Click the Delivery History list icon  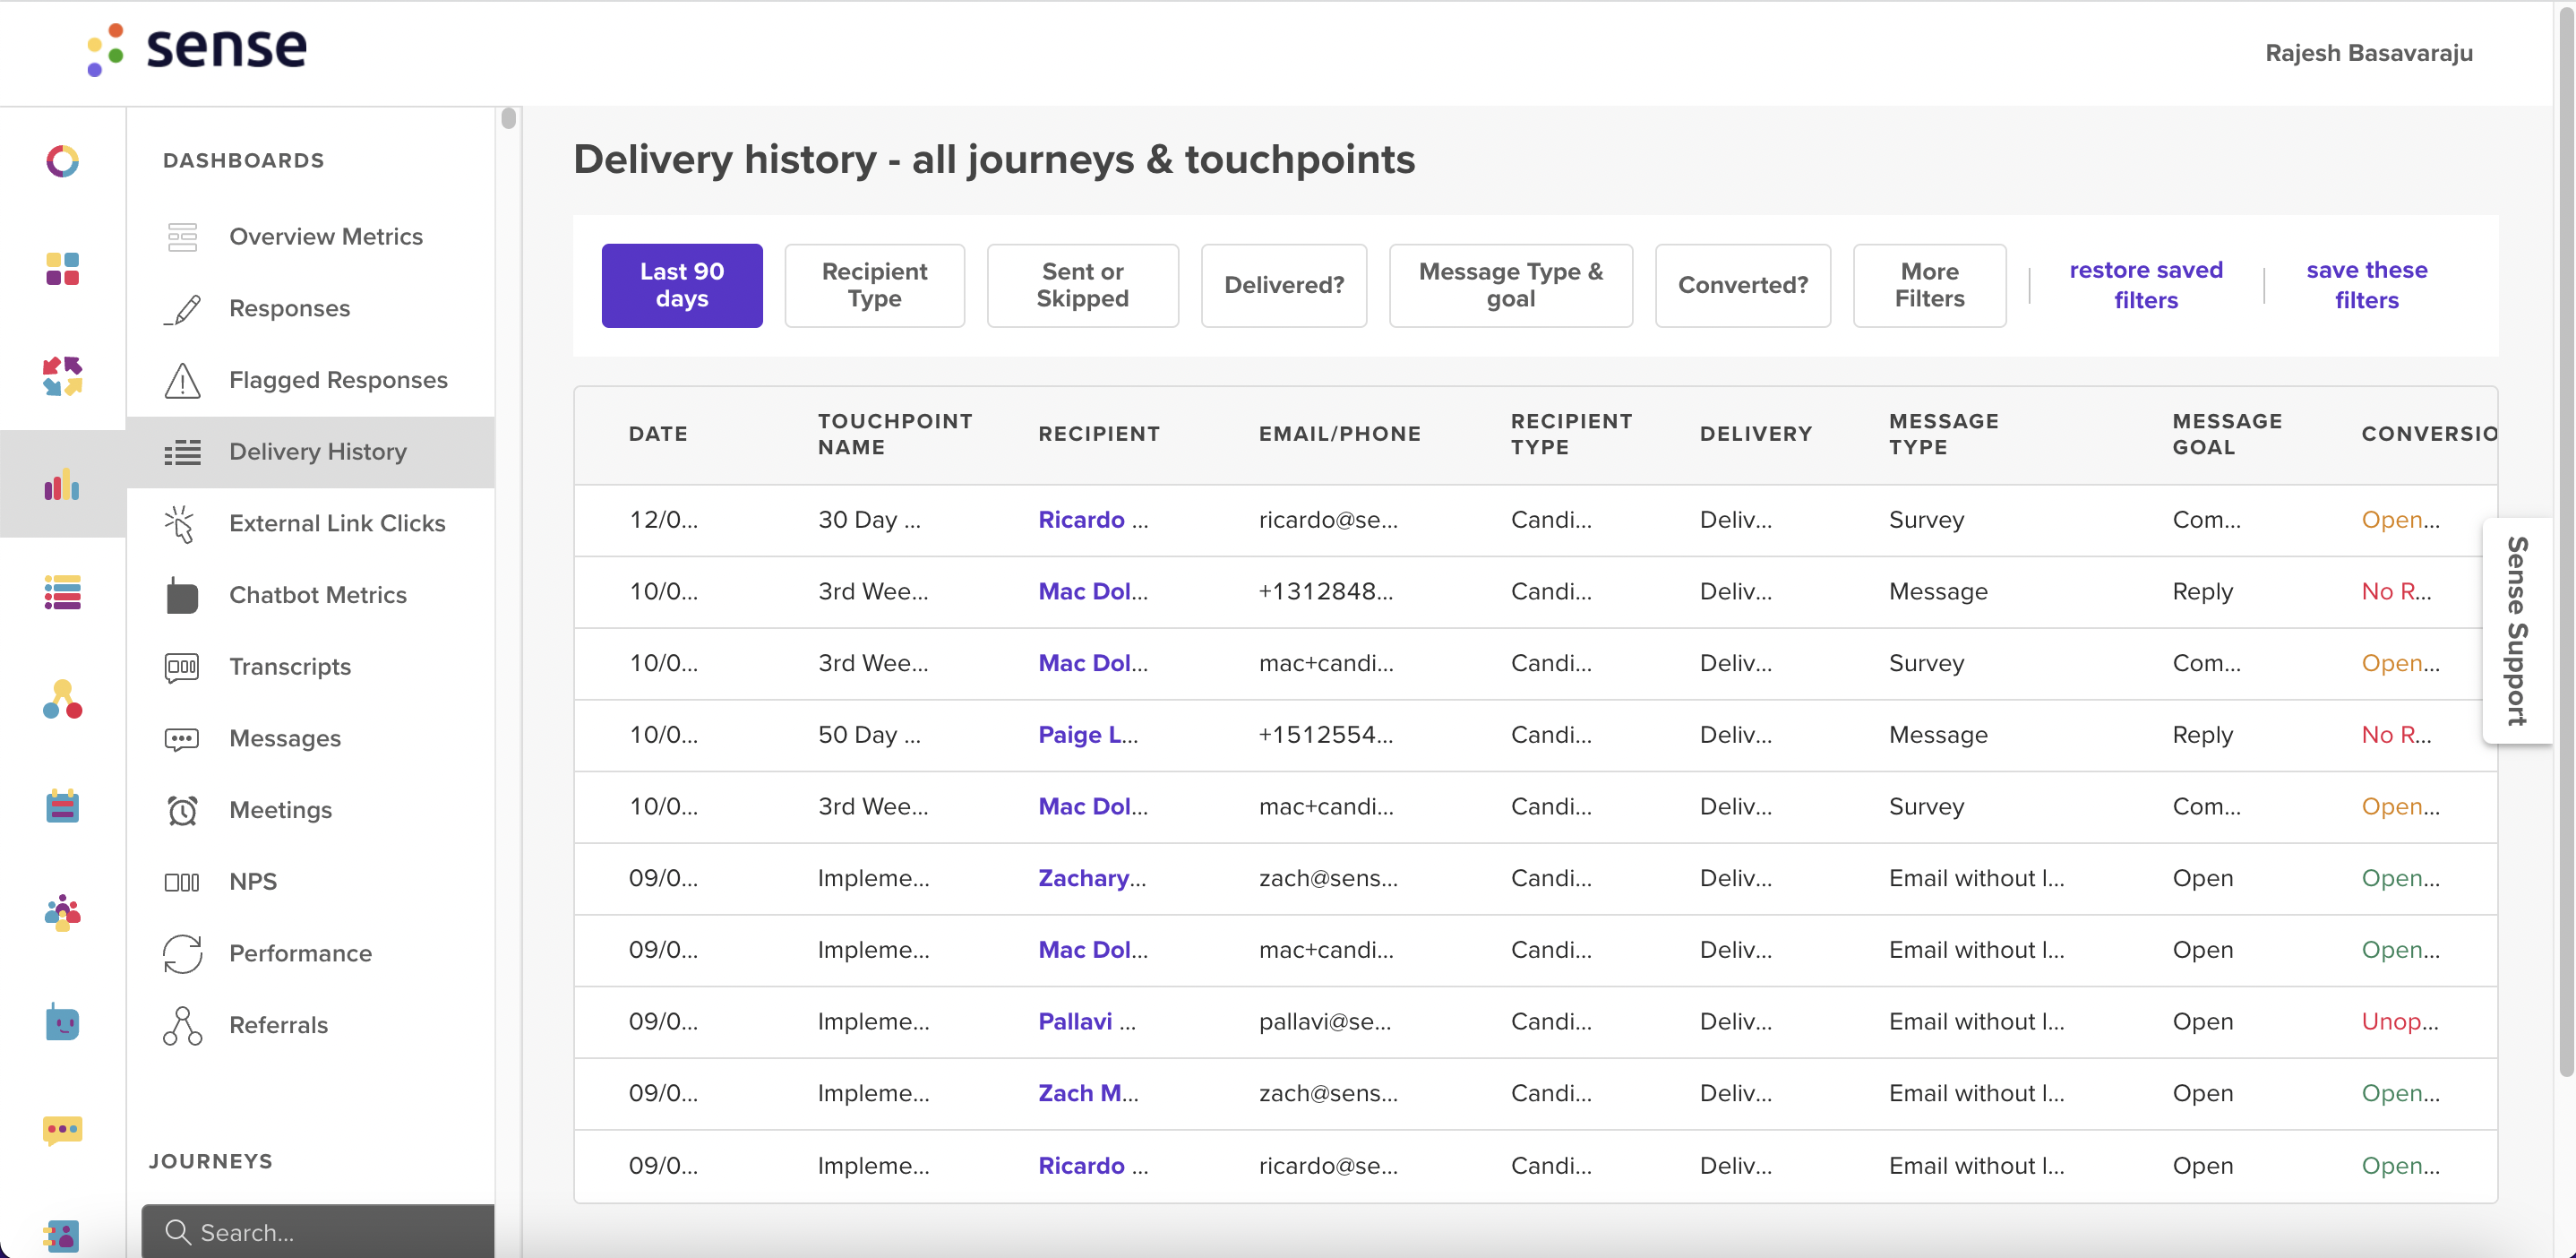pos(182,452)
